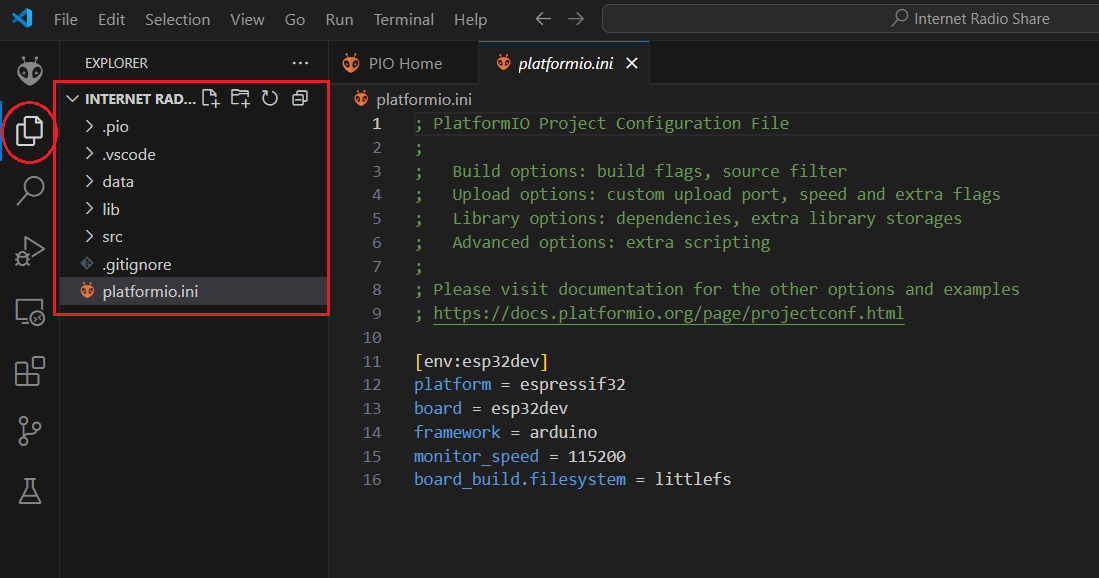Open the Explorer view in activity bar
Screen dimensions: 1099x578
(29, 130)
